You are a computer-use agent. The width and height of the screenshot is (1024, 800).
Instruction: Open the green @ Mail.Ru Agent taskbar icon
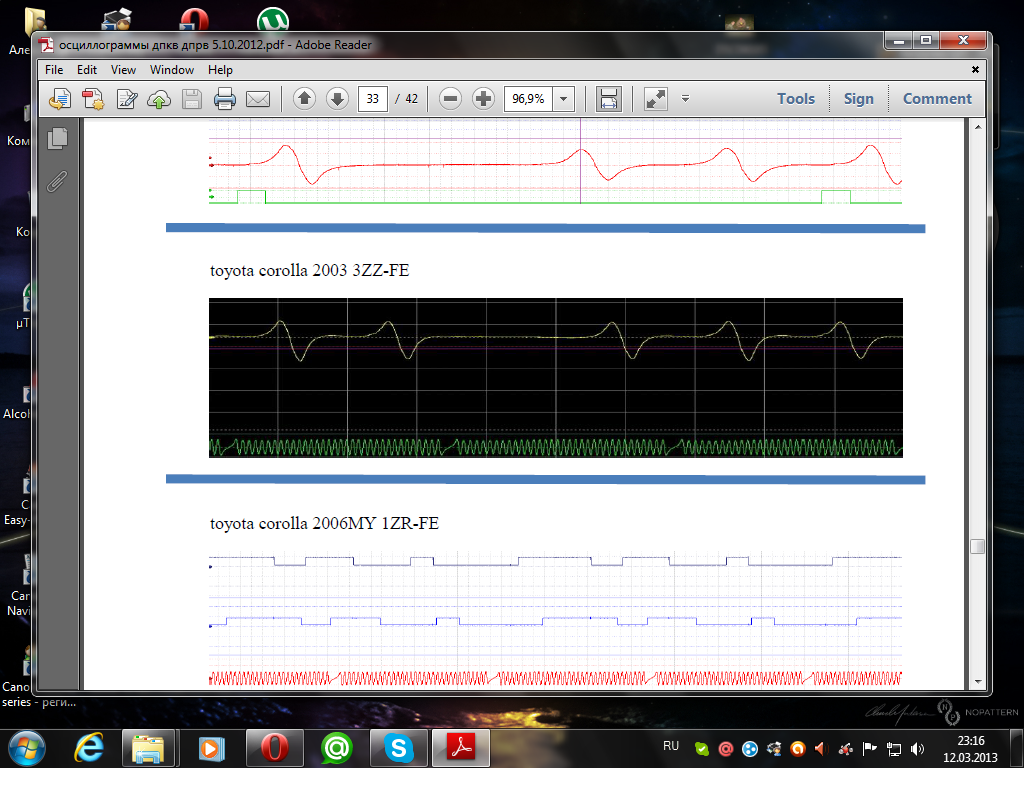337,748
